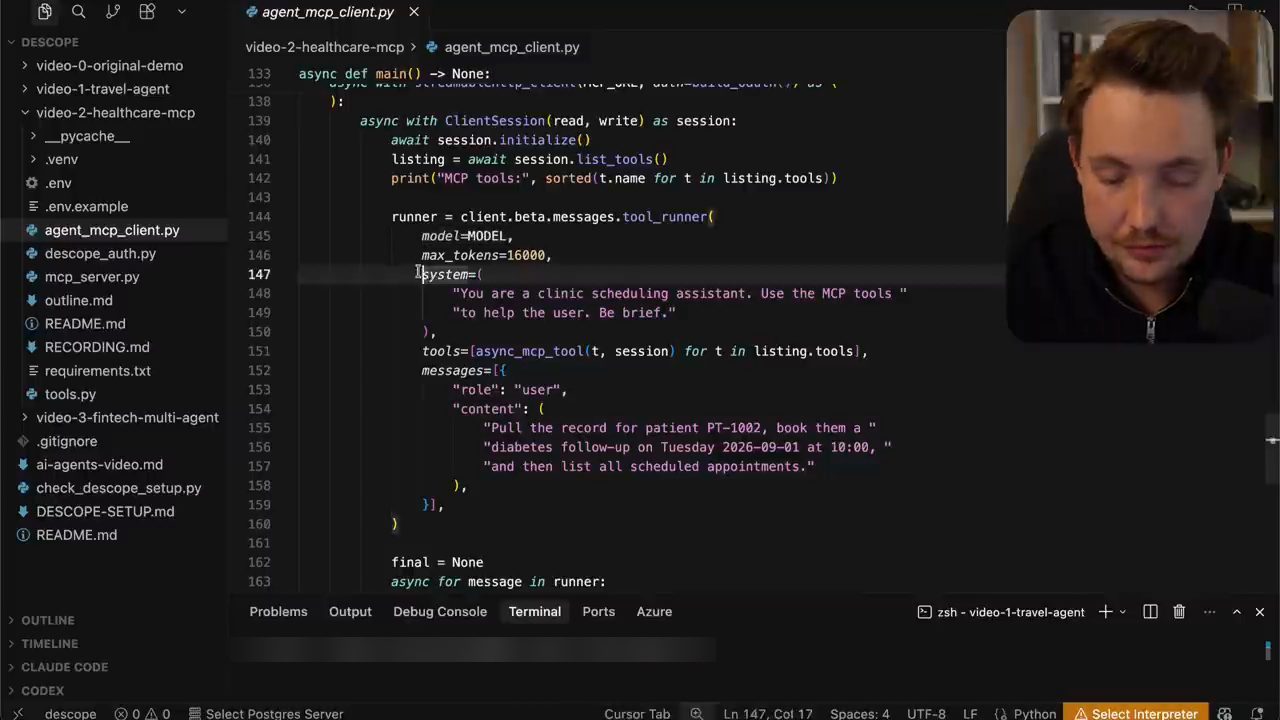The height and width of the screenshot is (720, 1280).
Task: Expand the video-3-fintech-multi-agent folder
Action: click(127, 418)
